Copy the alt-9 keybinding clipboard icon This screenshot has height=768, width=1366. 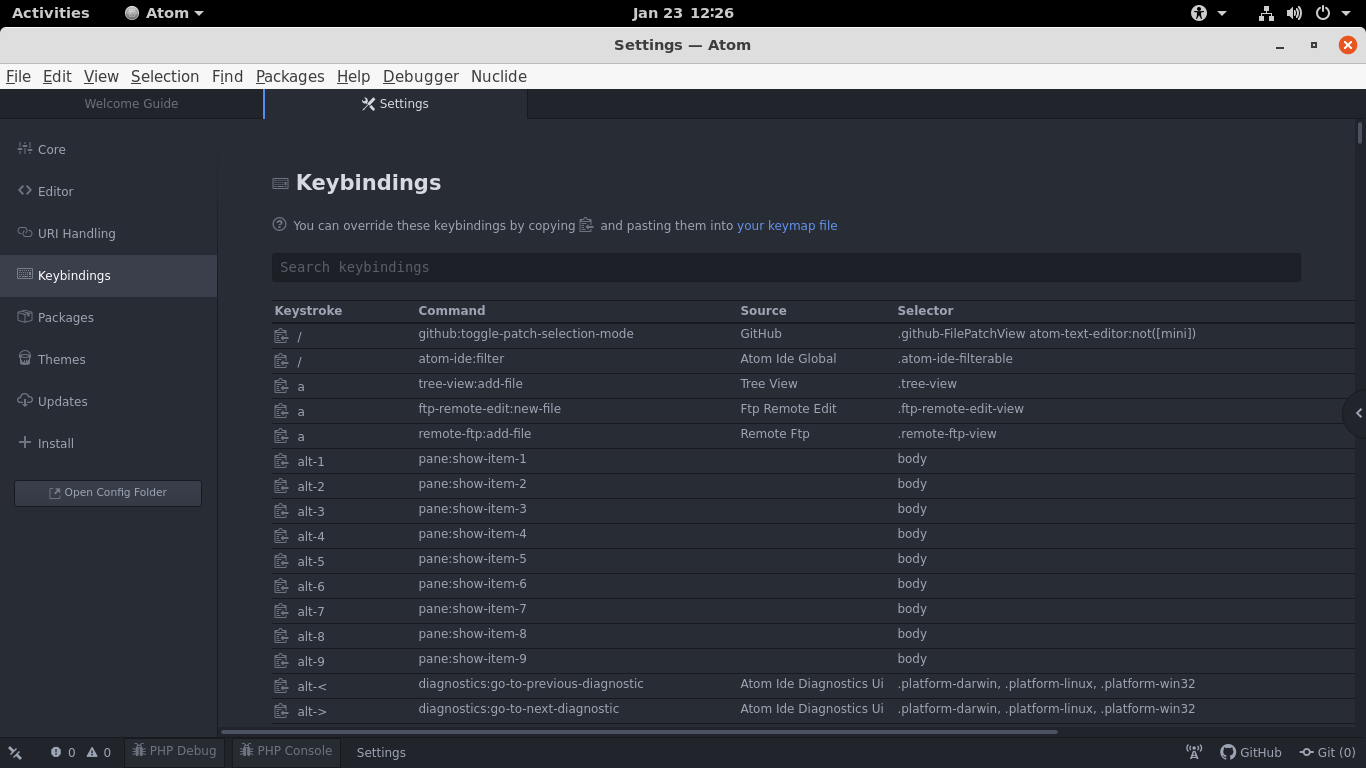coord(282,661)
